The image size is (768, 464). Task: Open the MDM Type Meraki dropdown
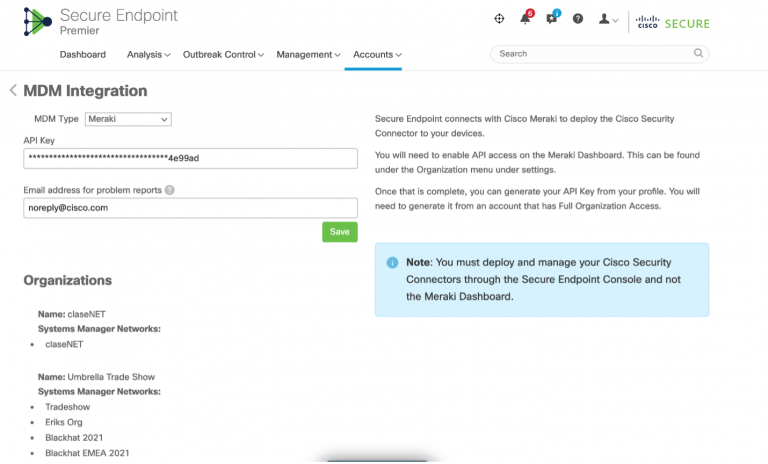128,119
